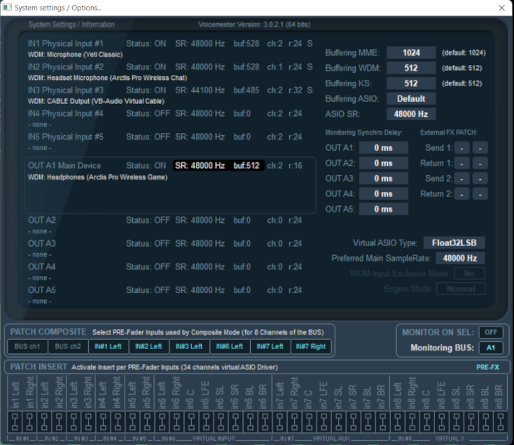Toggle the in6 C insert switch
The height and width of the screenshot is (445, 514).
tap(191, 421)
